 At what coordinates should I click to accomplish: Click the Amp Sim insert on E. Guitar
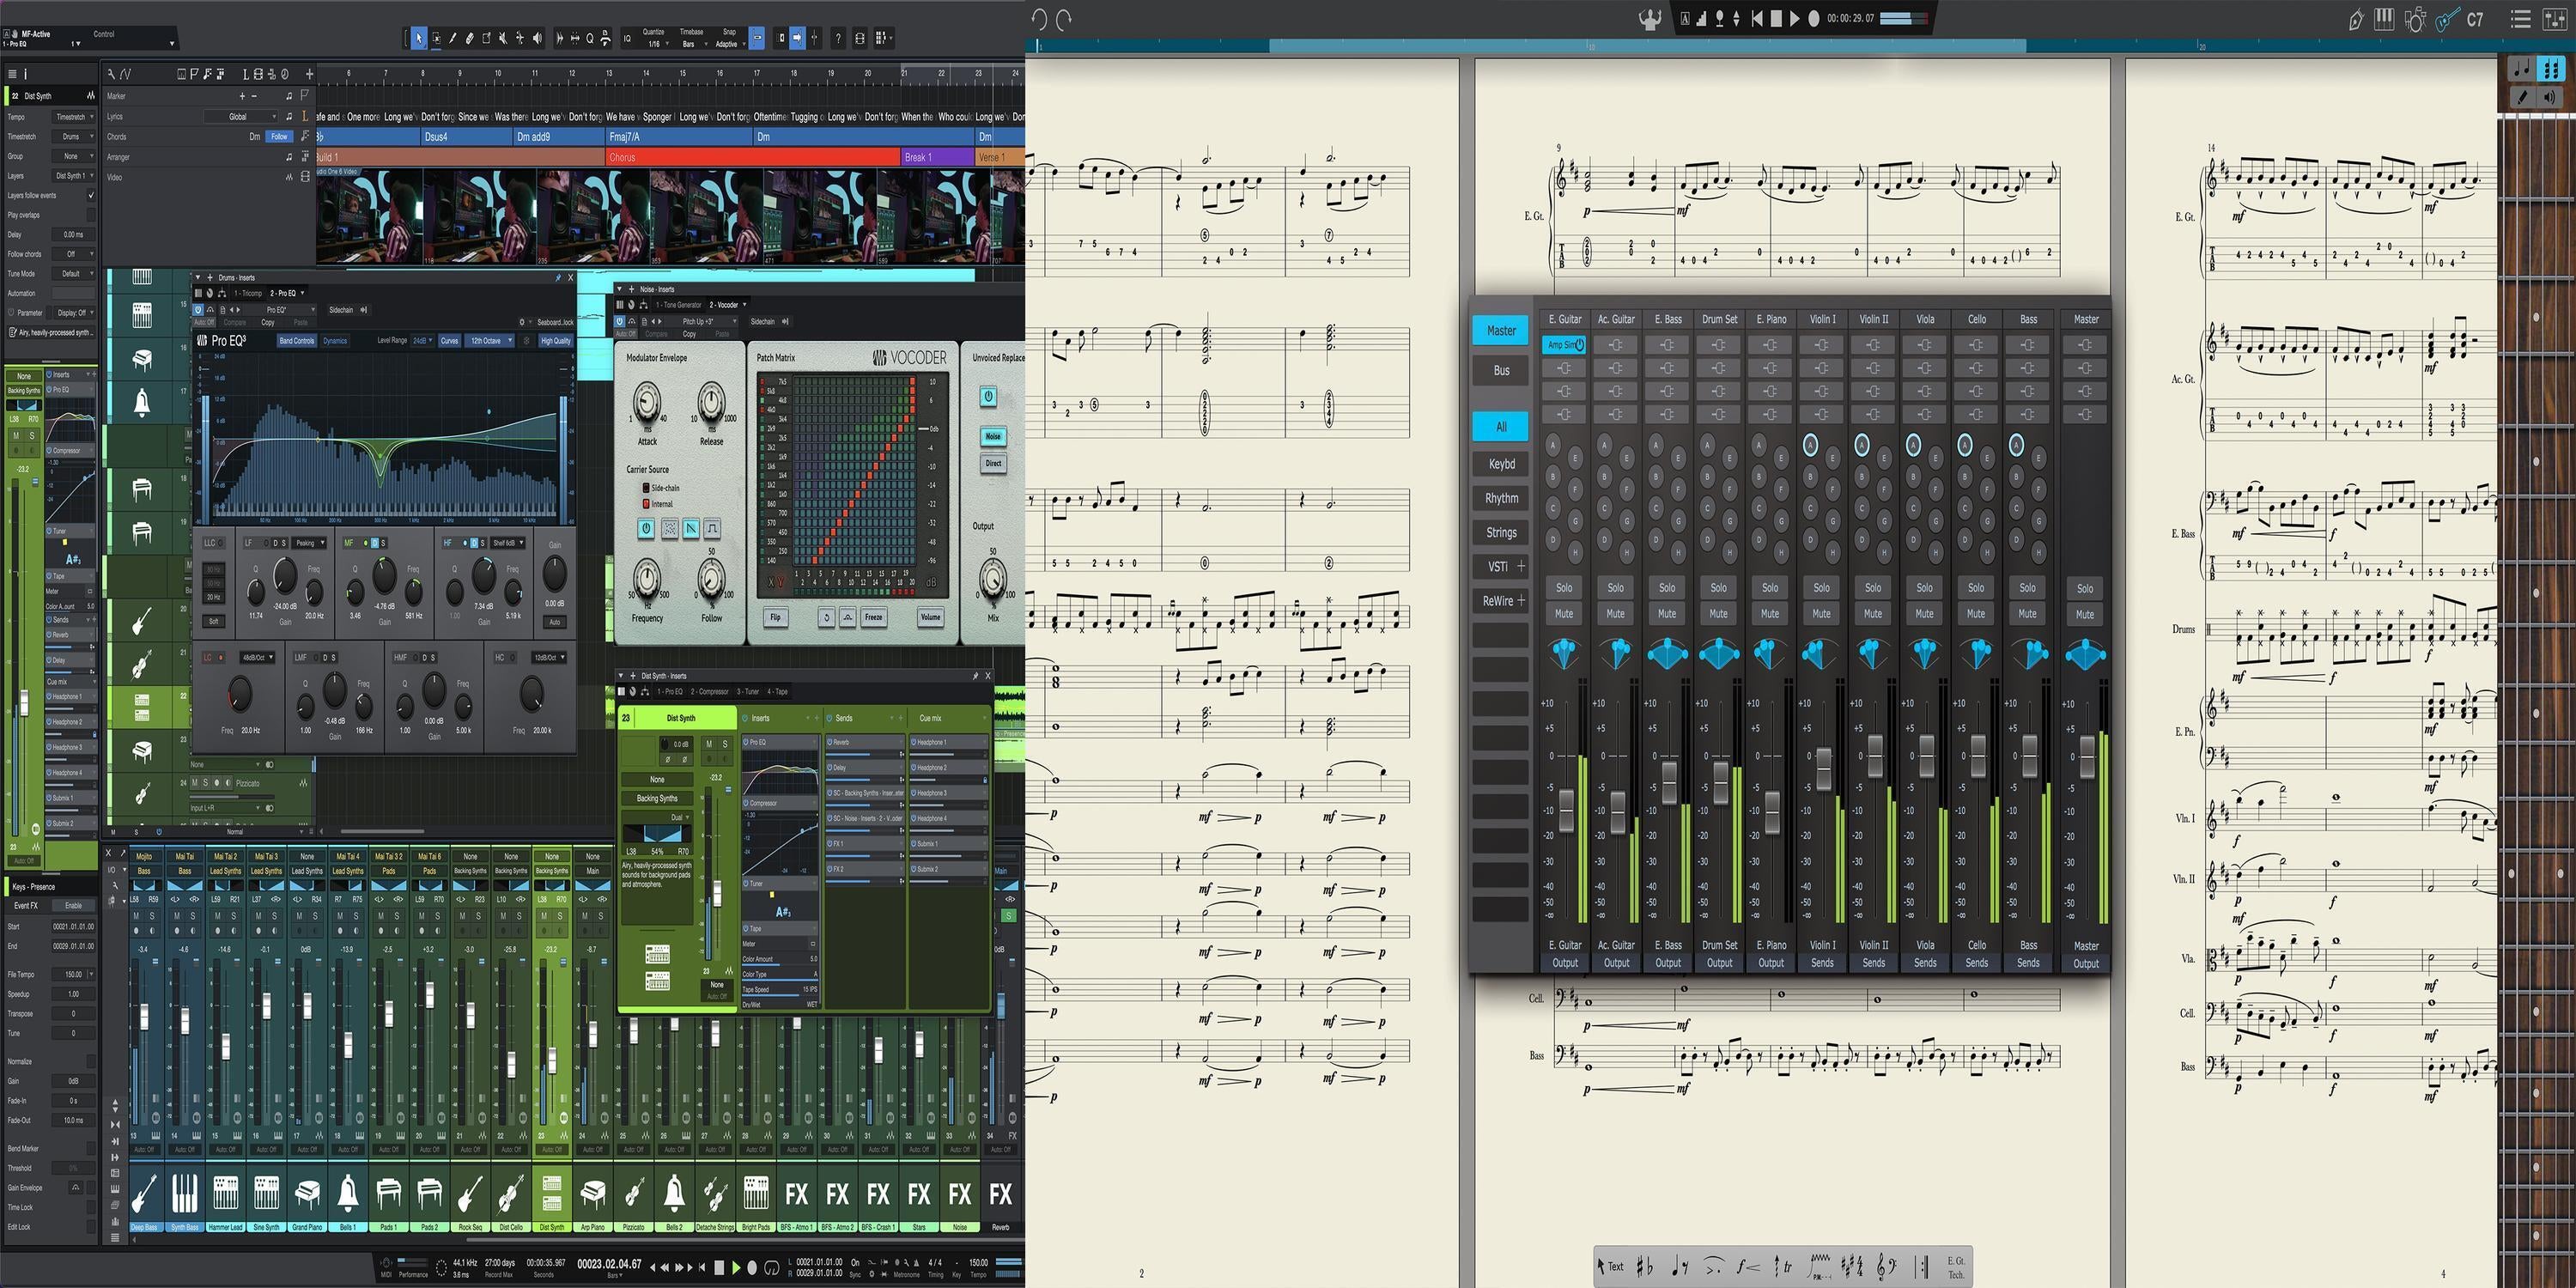tap(1565, 345)
